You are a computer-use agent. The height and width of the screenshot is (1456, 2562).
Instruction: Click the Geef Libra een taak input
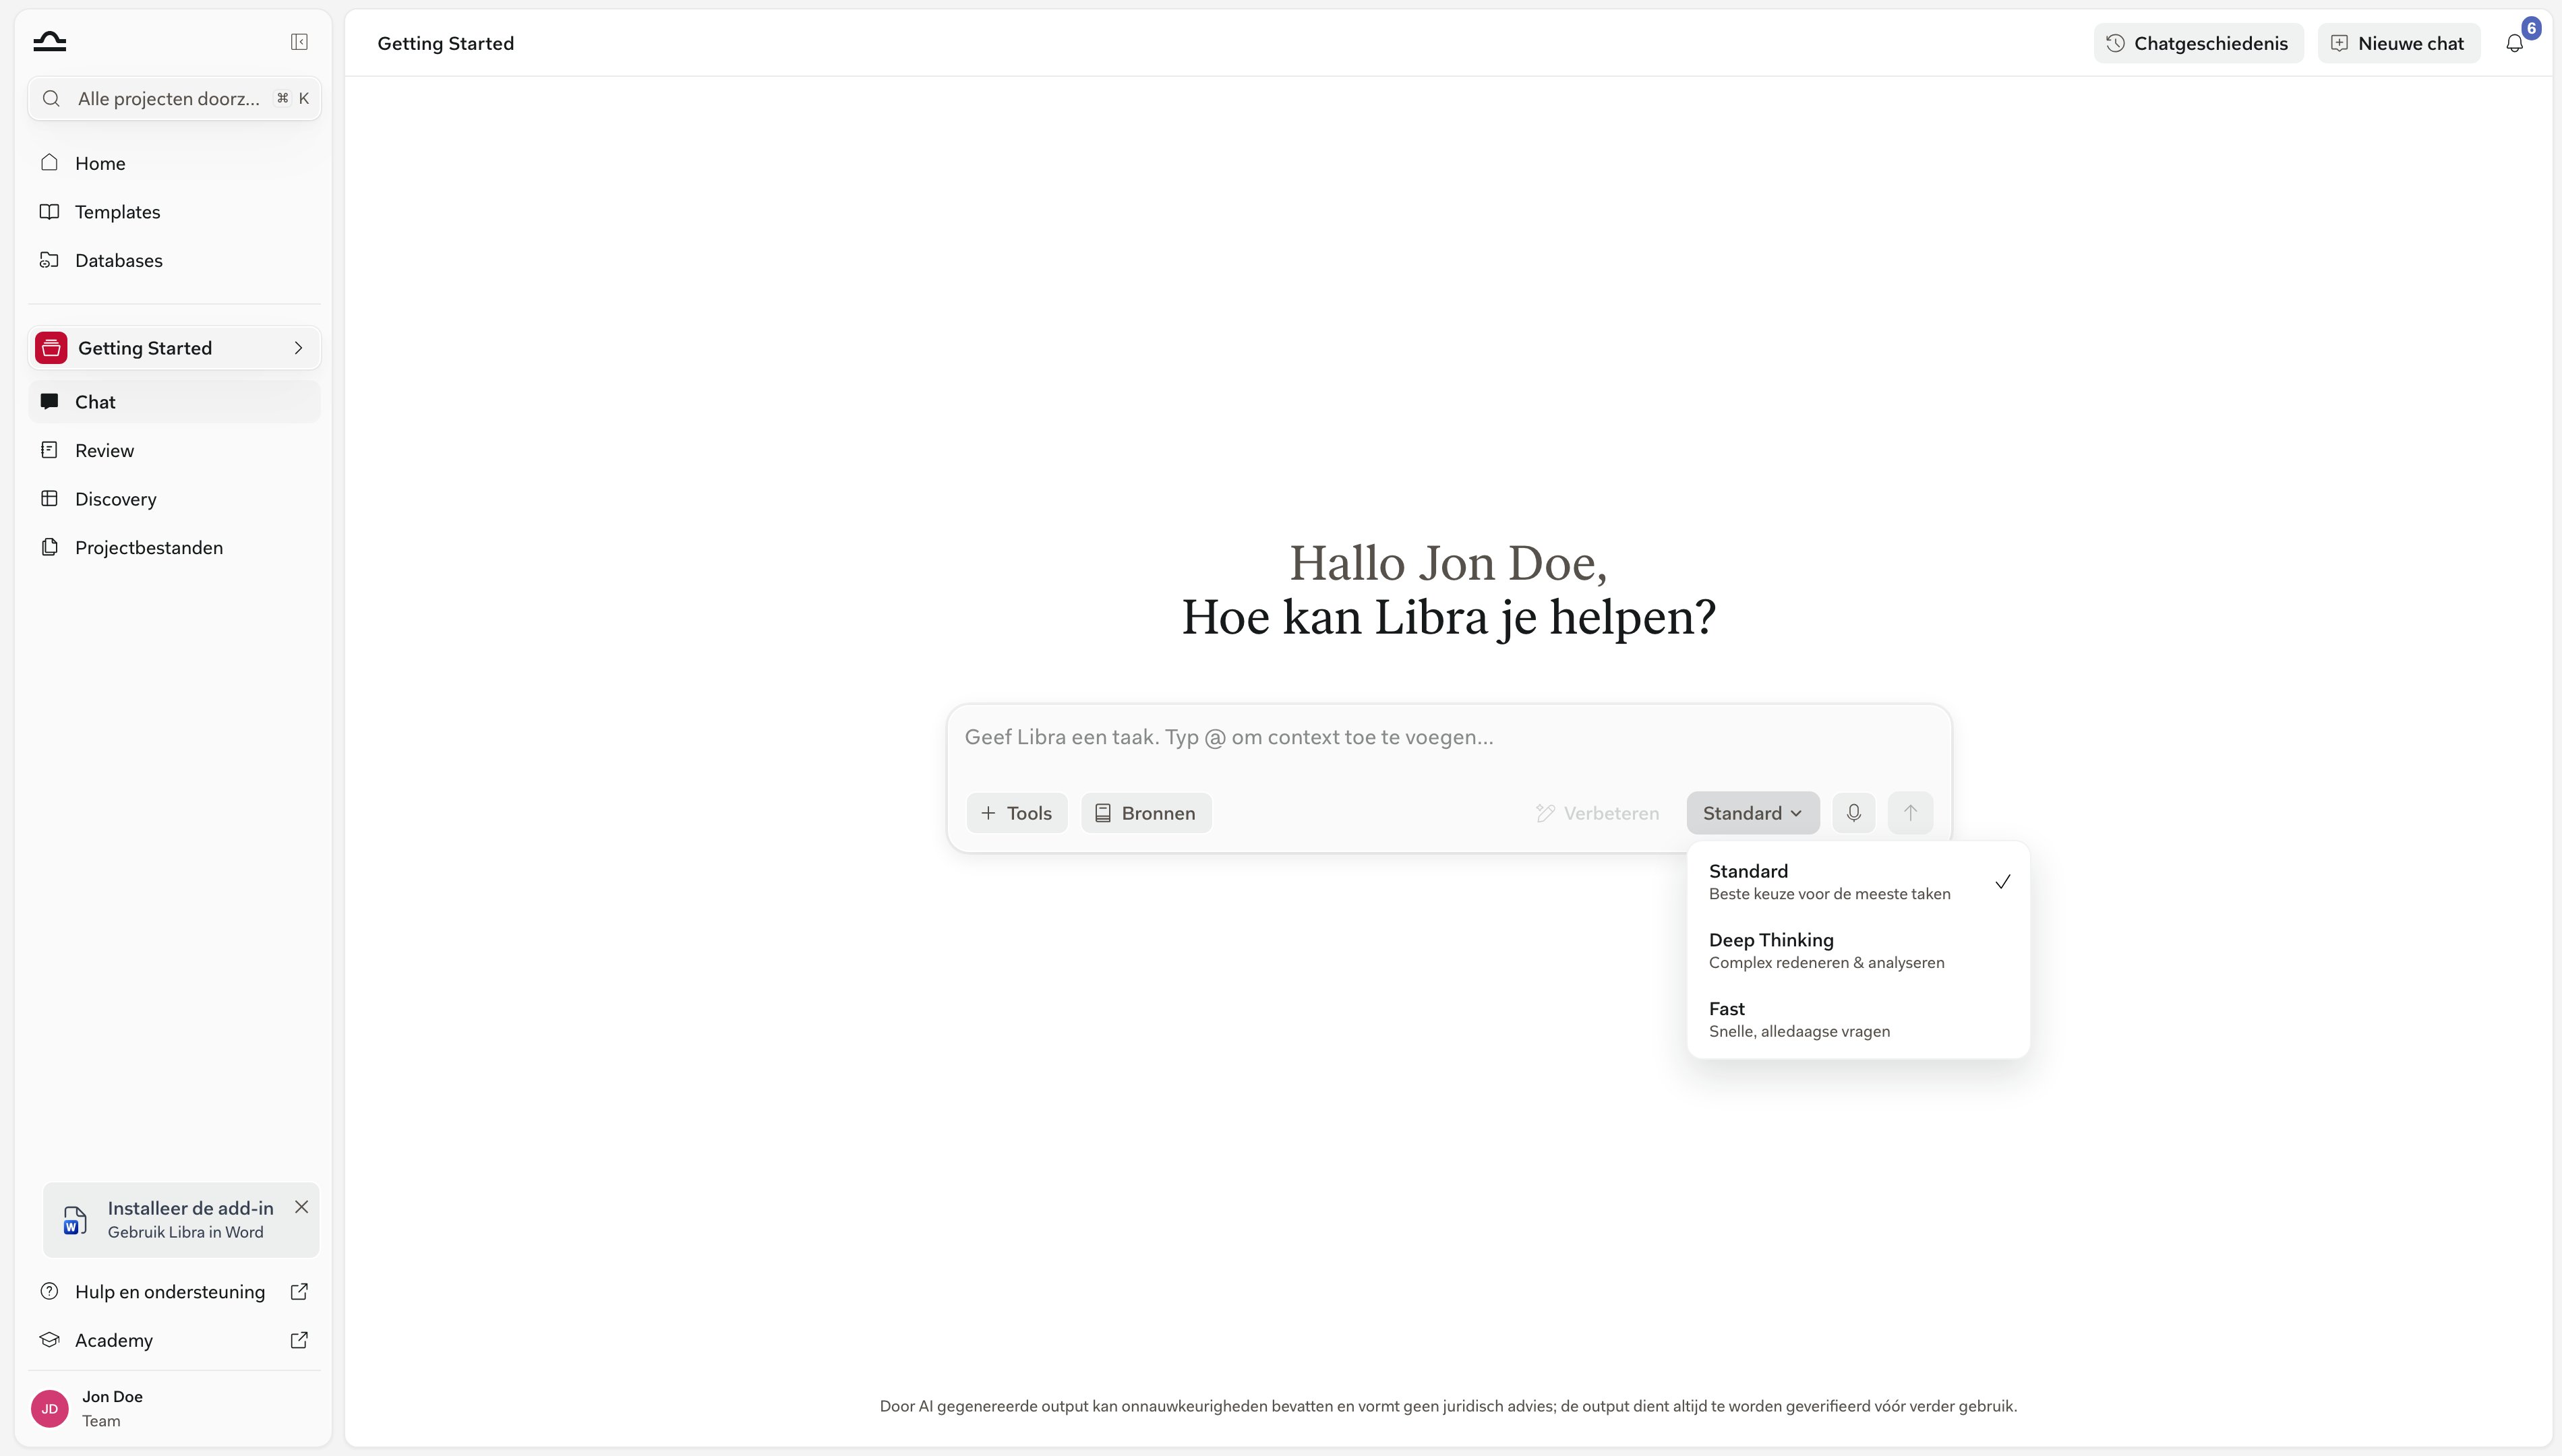point(1448,738)
